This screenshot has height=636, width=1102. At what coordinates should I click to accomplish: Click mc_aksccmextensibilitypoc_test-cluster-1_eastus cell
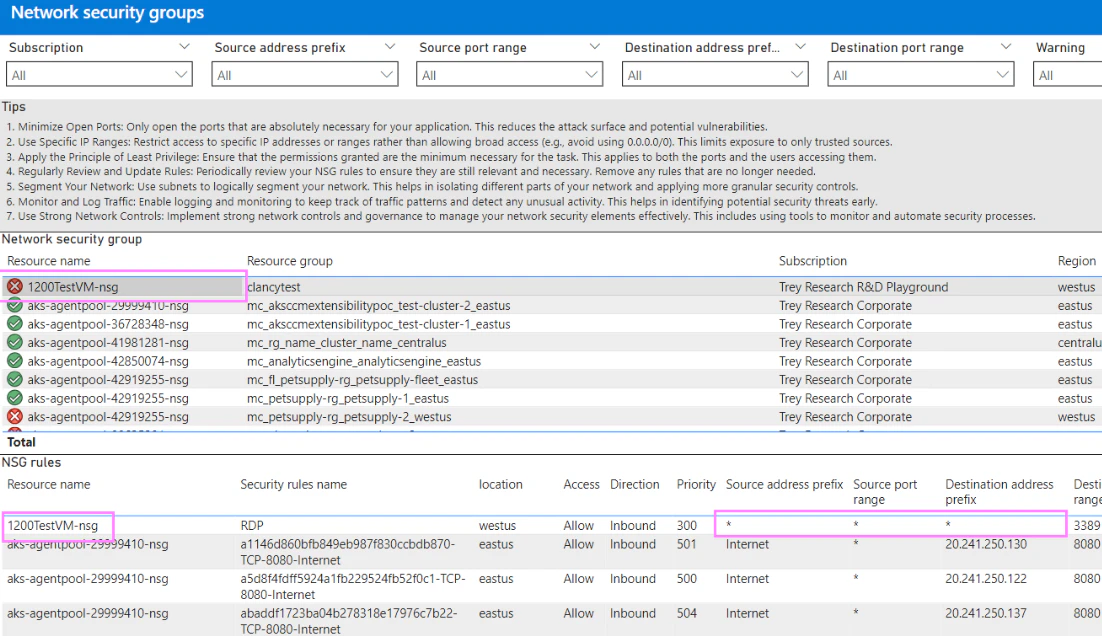pos(378,324)
